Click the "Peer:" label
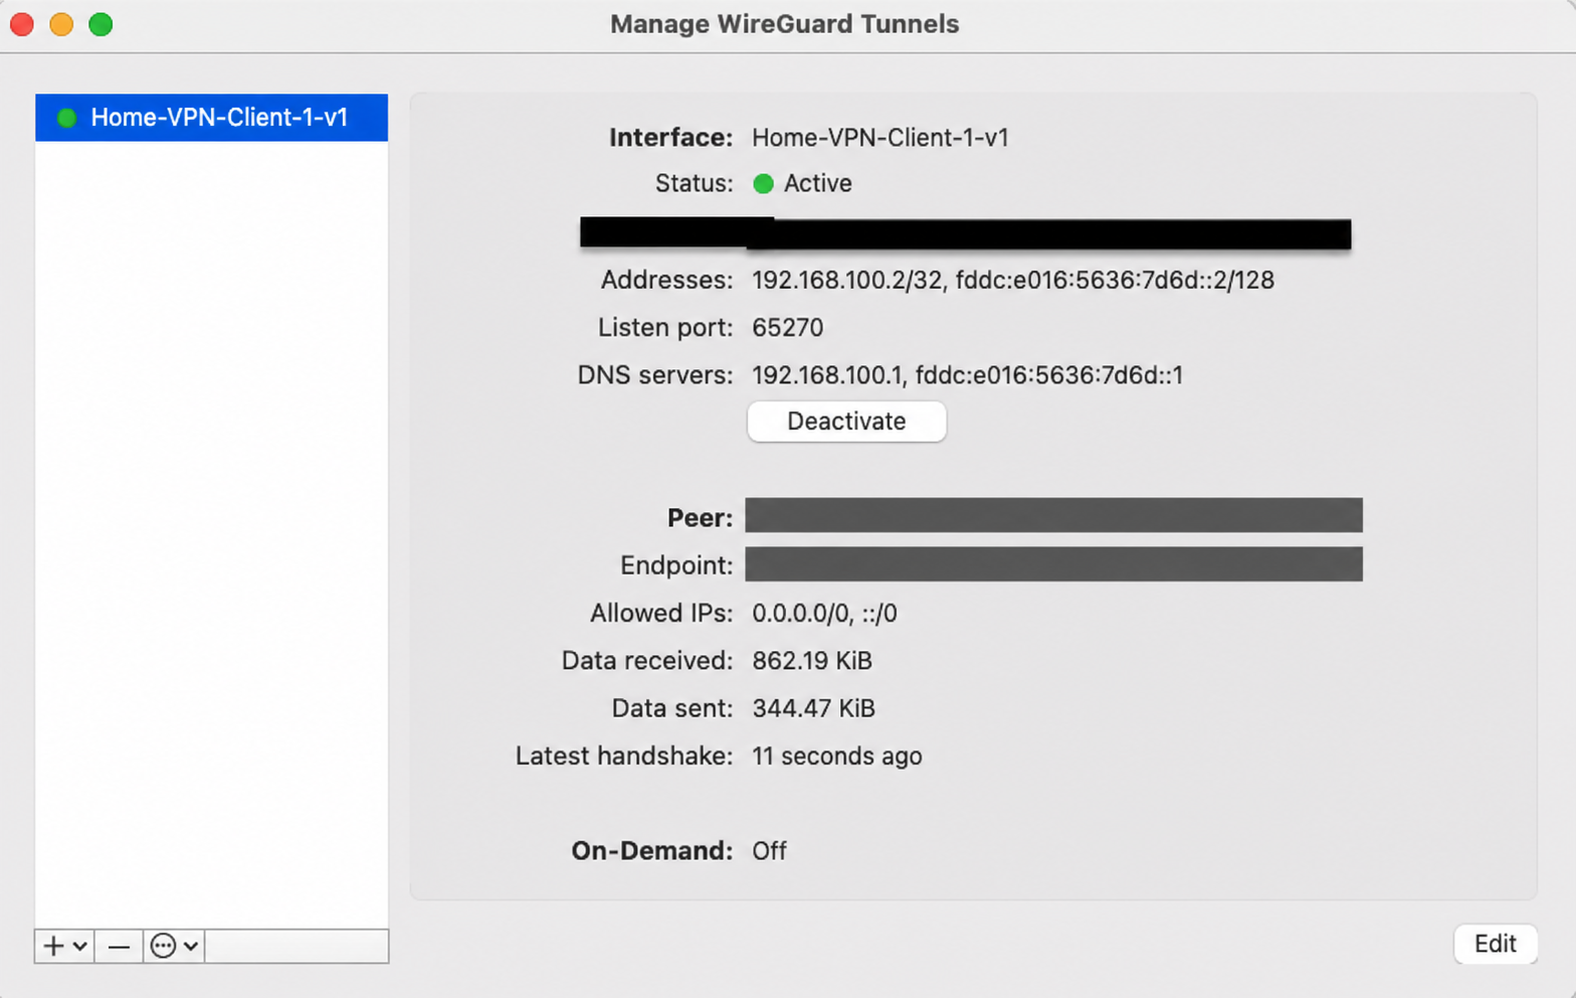Viewport: 1576px width, 998px height. pyautogui.click(x=700, y=518)
